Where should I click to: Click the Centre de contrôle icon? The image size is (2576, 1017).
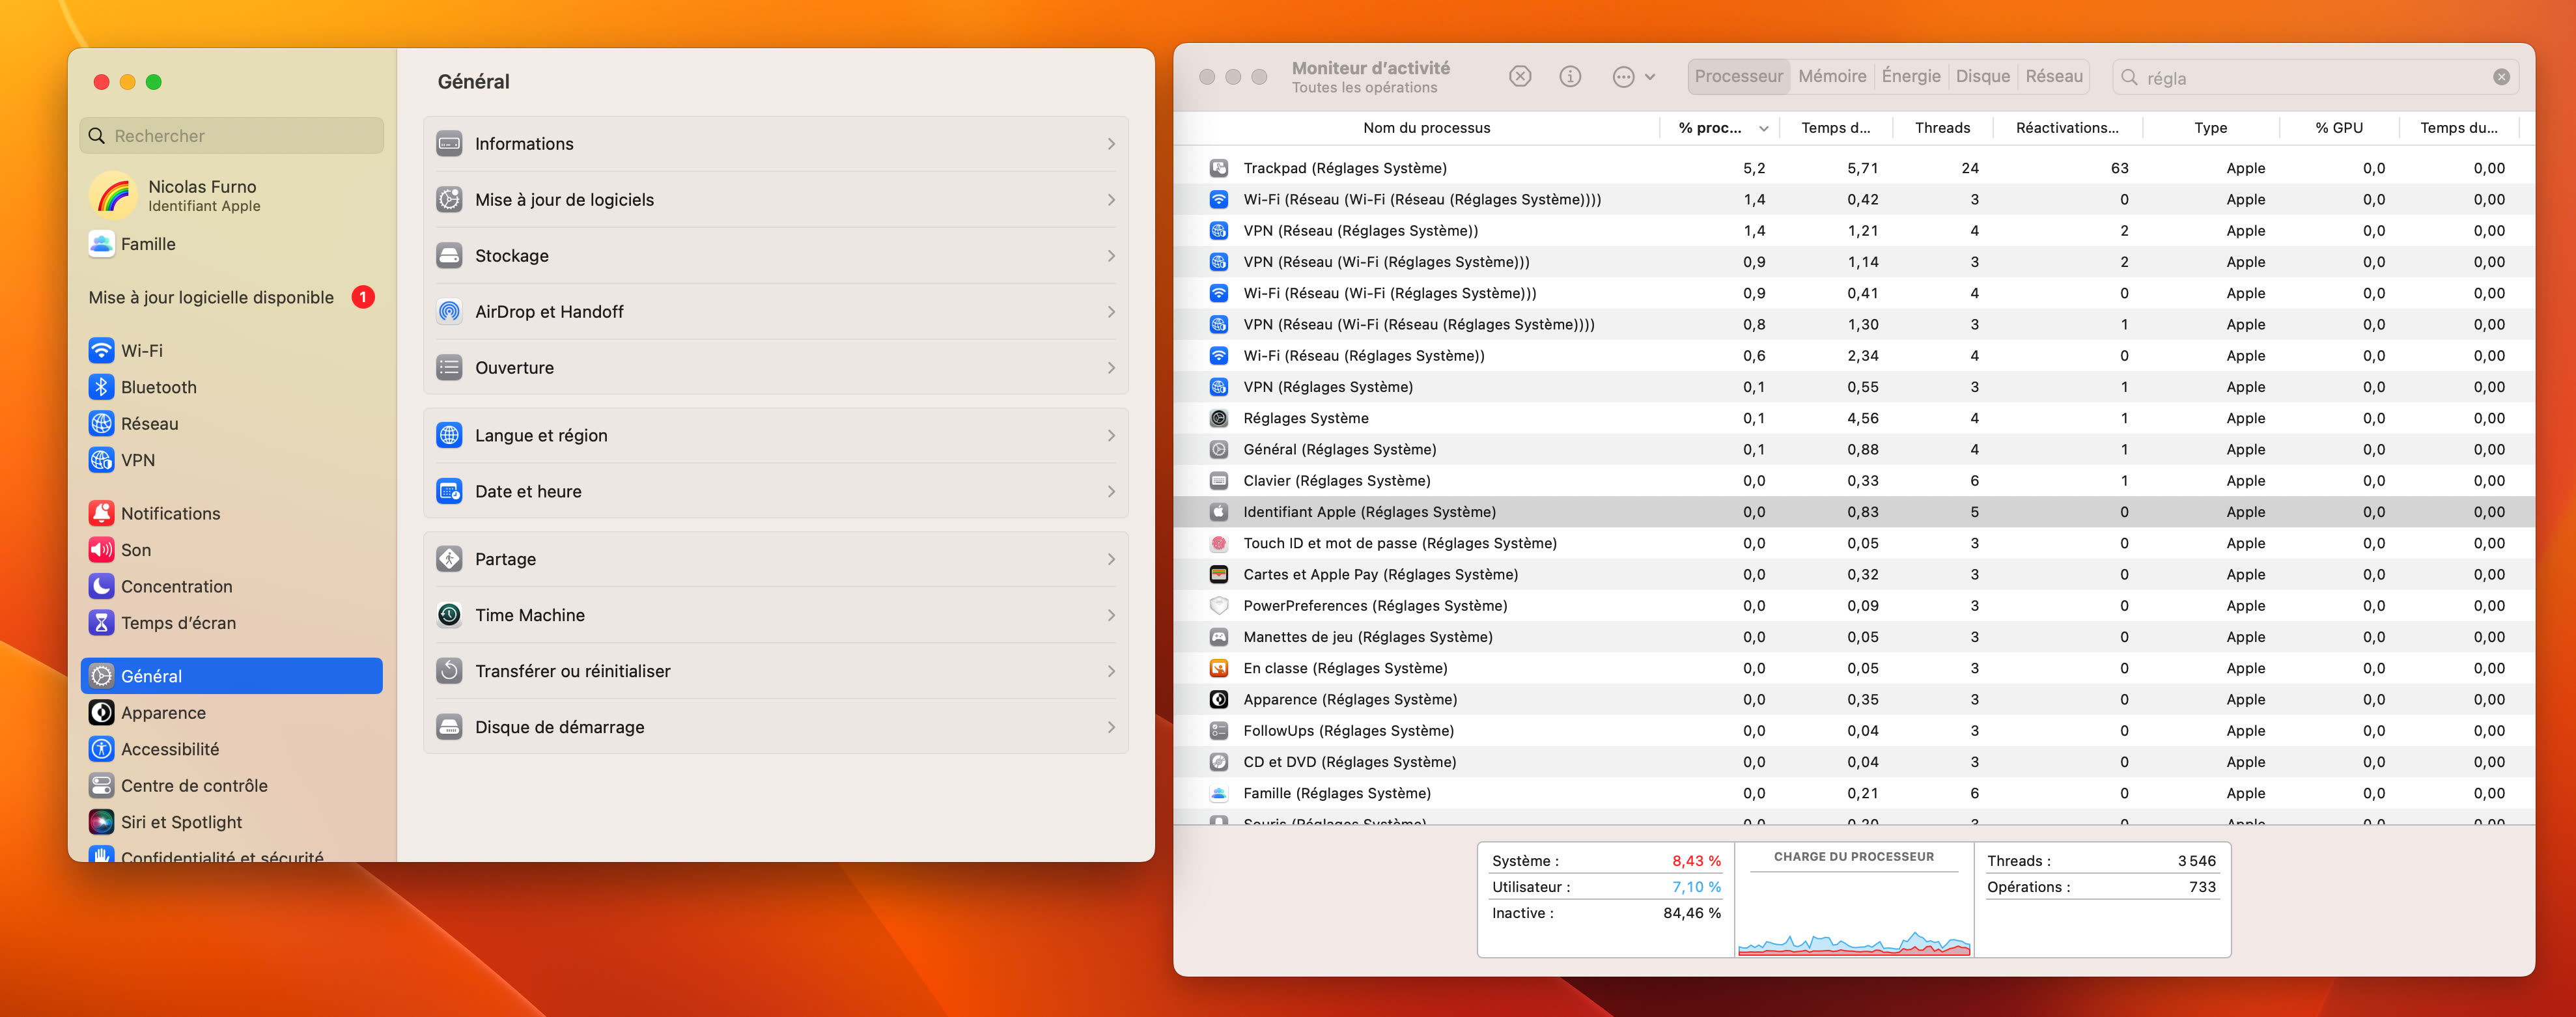[101, 785]
